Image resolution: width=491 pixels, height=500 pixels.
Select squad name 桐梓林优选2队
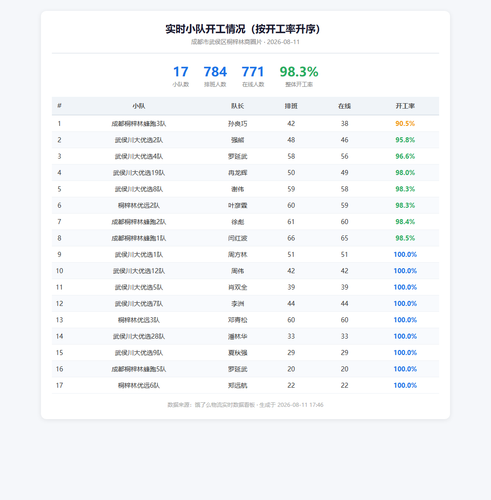point(139,205)
